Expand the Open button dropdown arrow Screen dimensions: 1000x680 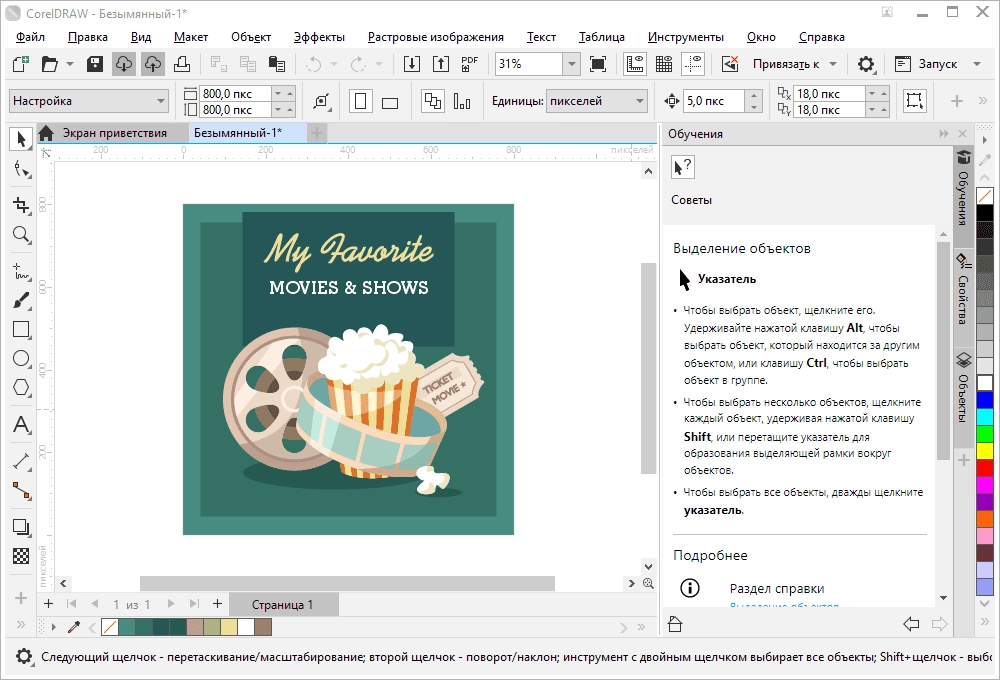pyautogui.click(x=70, y=64)
